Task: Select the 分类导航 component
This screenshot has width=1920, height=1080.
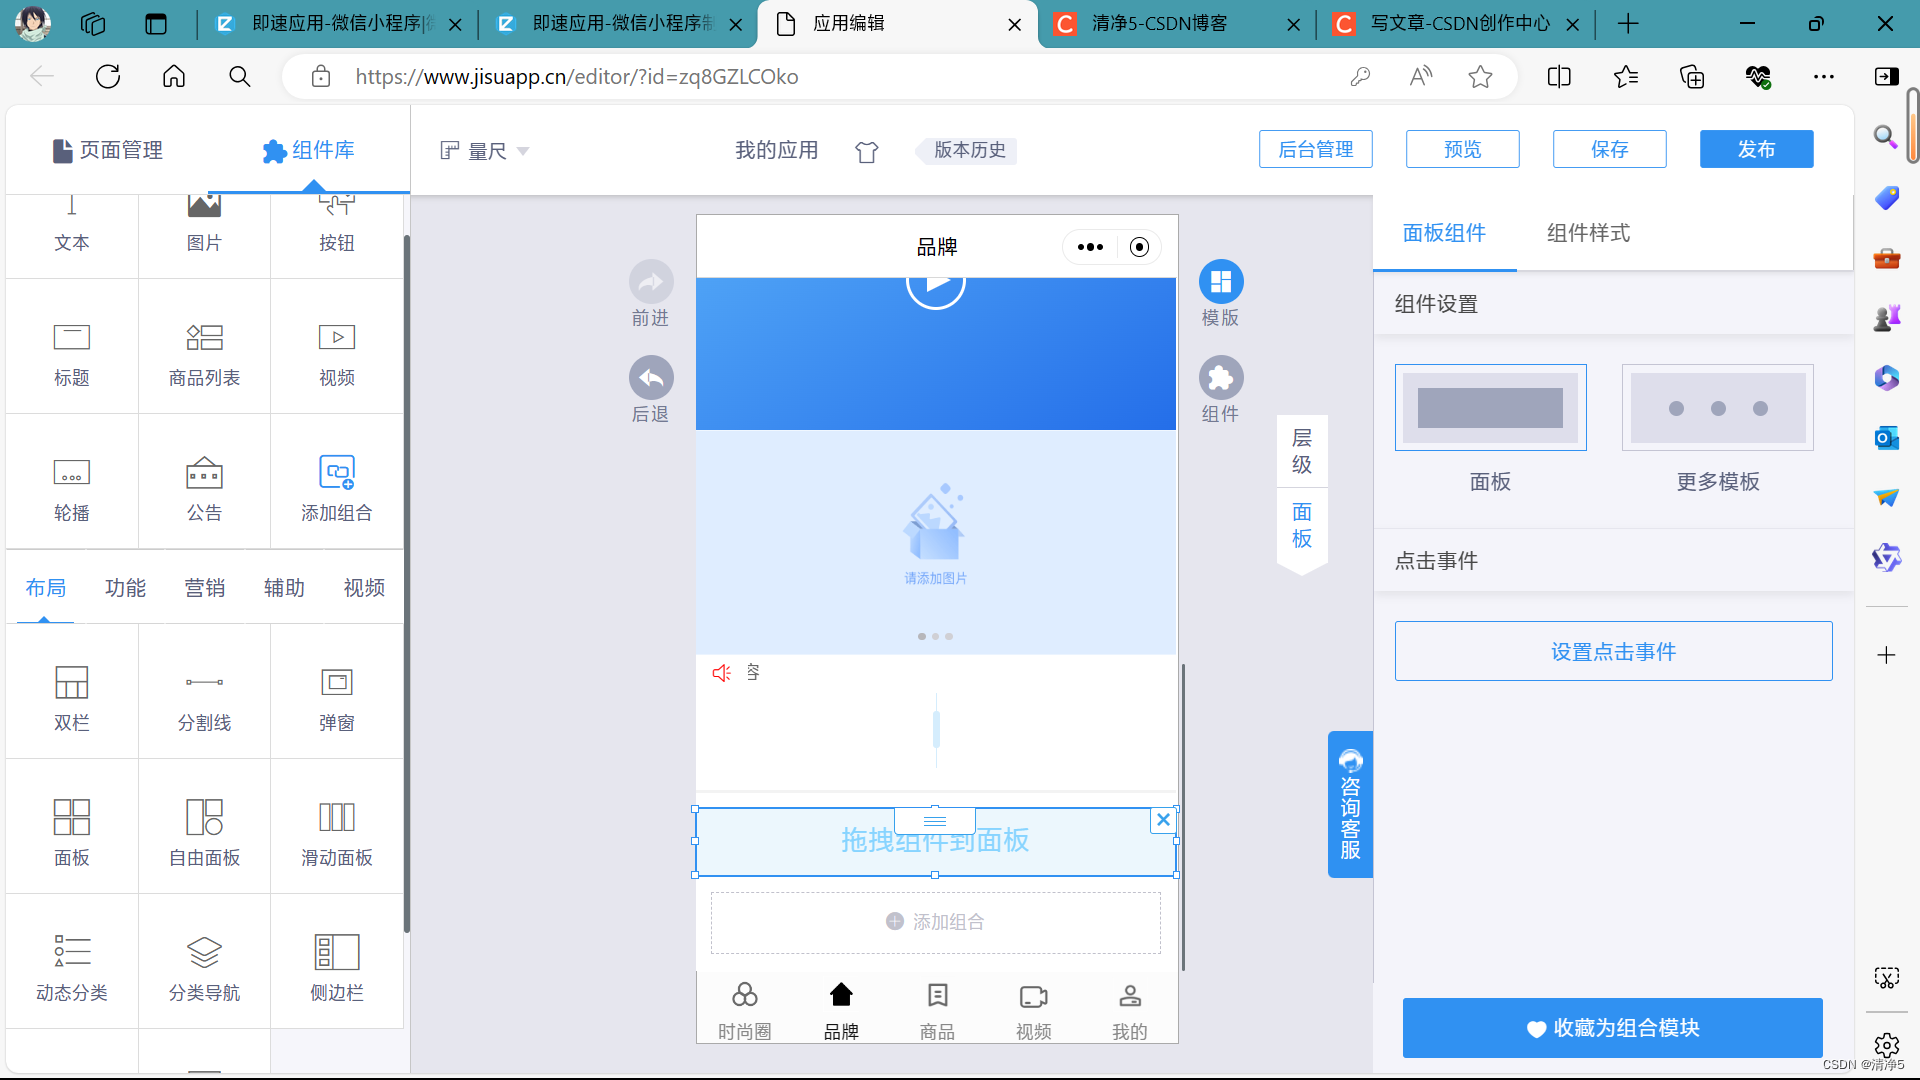Action: (204, 967)
